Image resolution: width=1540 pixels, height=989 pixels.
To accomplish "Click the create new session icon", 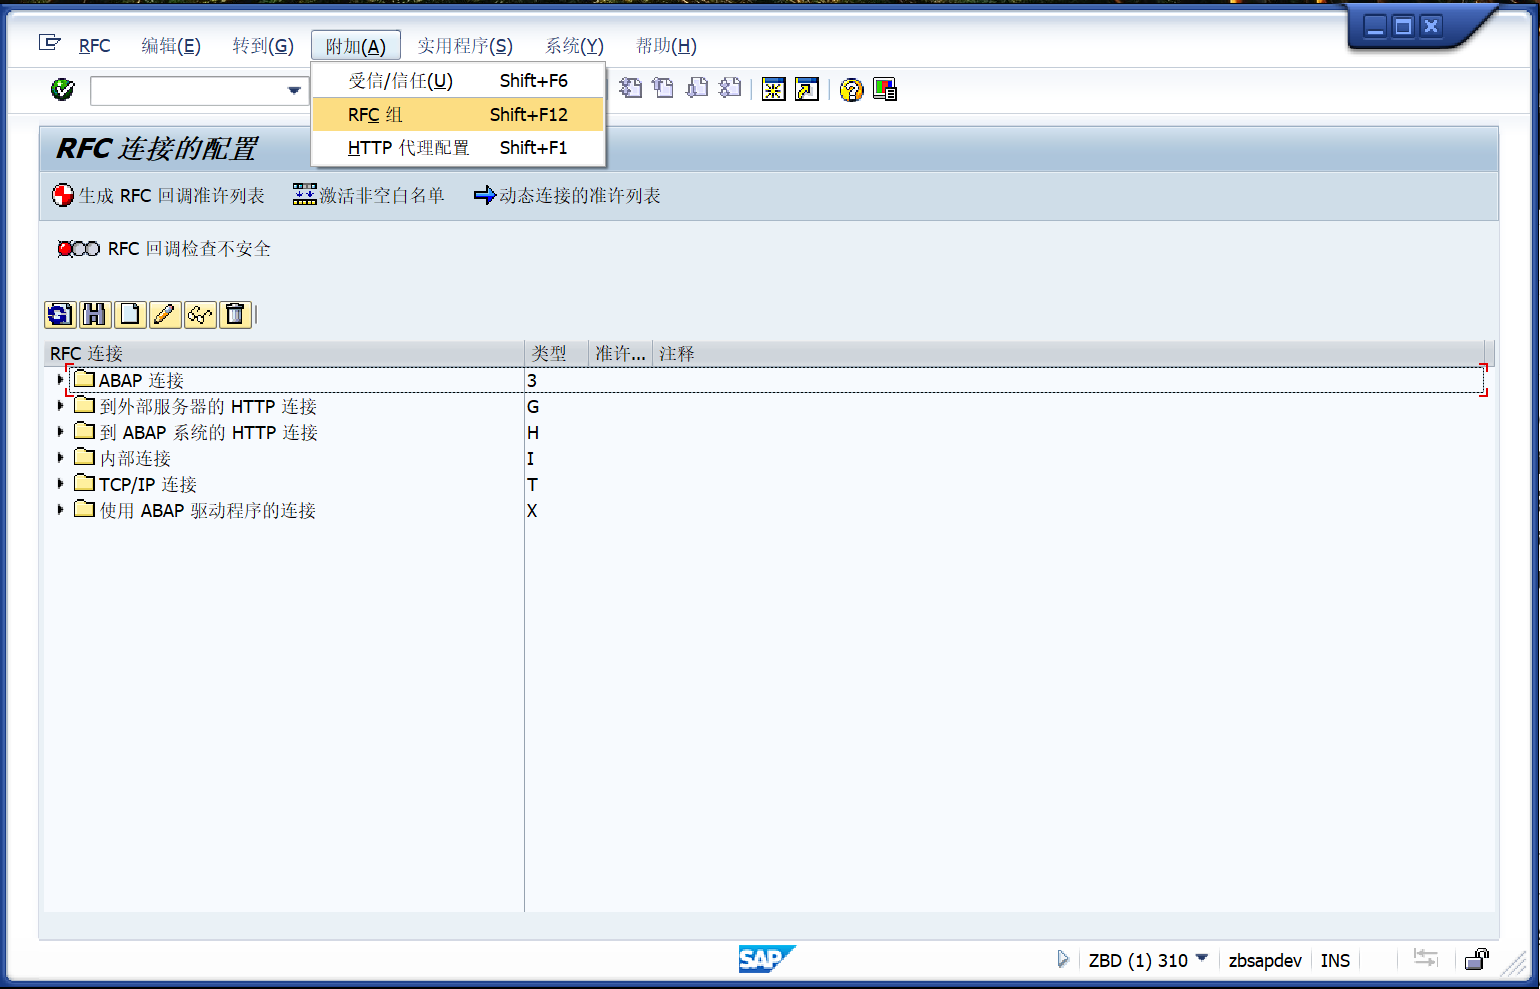I will pyautogui.click(x=774, y=90).
